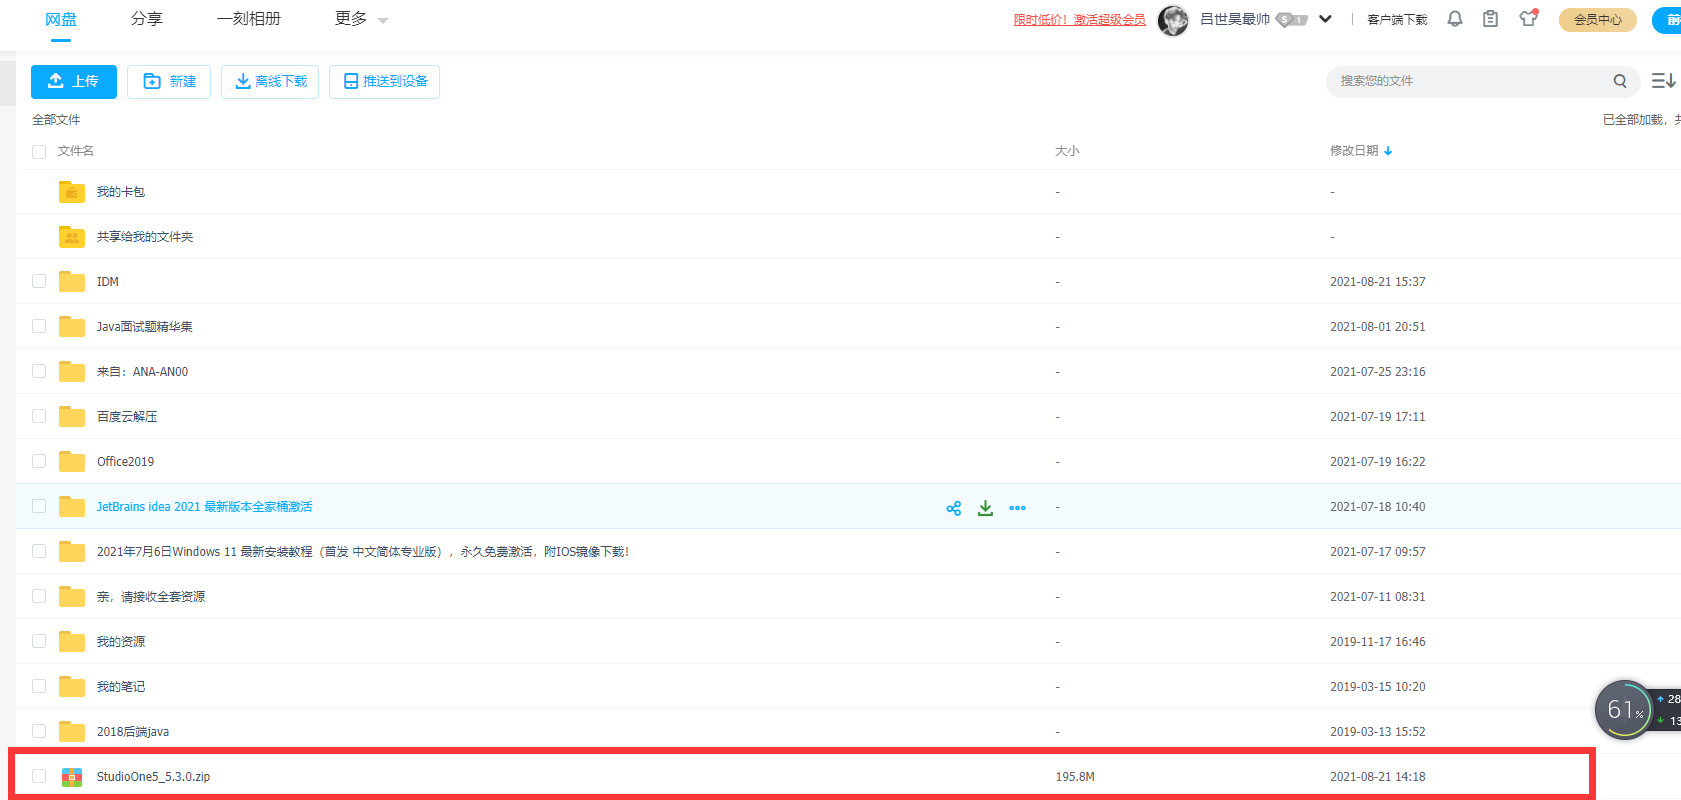Click the user avatar picture
This screenshot has width=1681, height=800.
1173,20
